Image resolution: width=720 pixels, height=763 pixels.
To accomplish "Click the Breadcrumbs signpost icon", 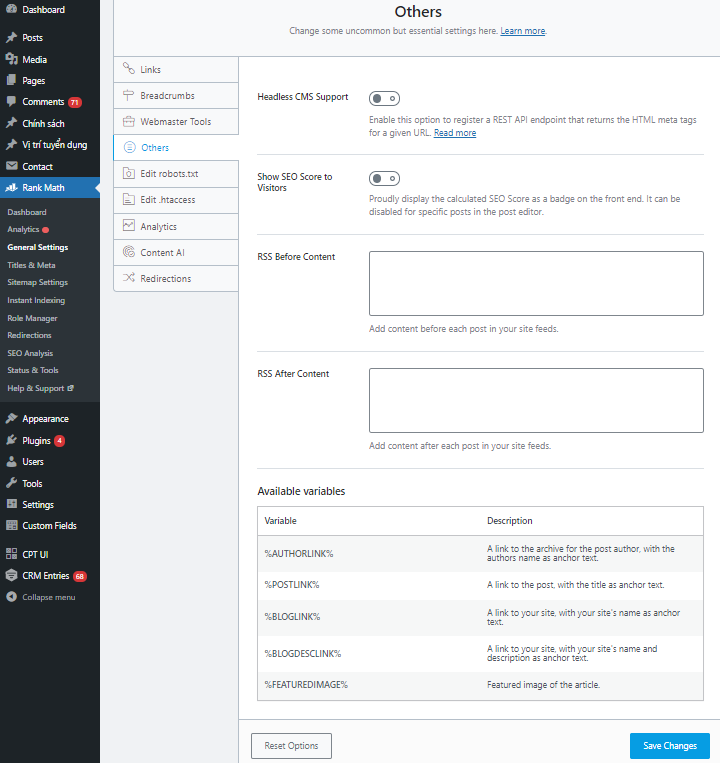I will pyautogui.click(x=128, y=95).
